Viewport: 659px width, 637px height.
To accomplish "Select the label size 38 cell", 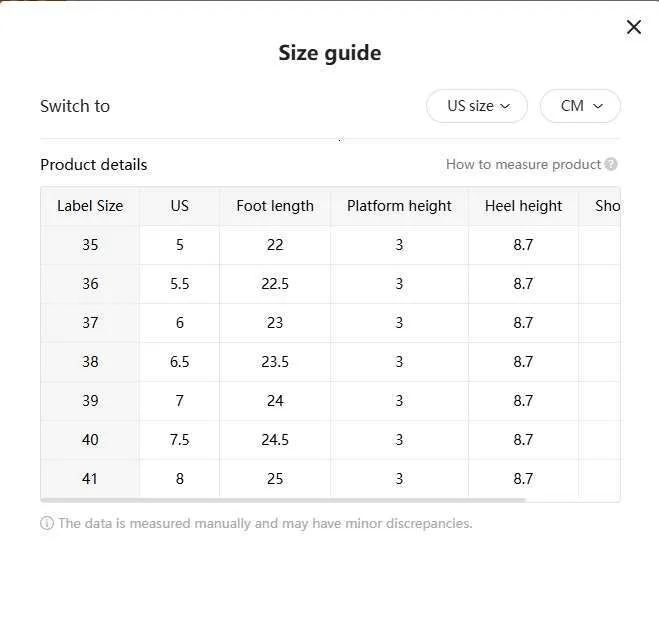I will tap(90, 361).
